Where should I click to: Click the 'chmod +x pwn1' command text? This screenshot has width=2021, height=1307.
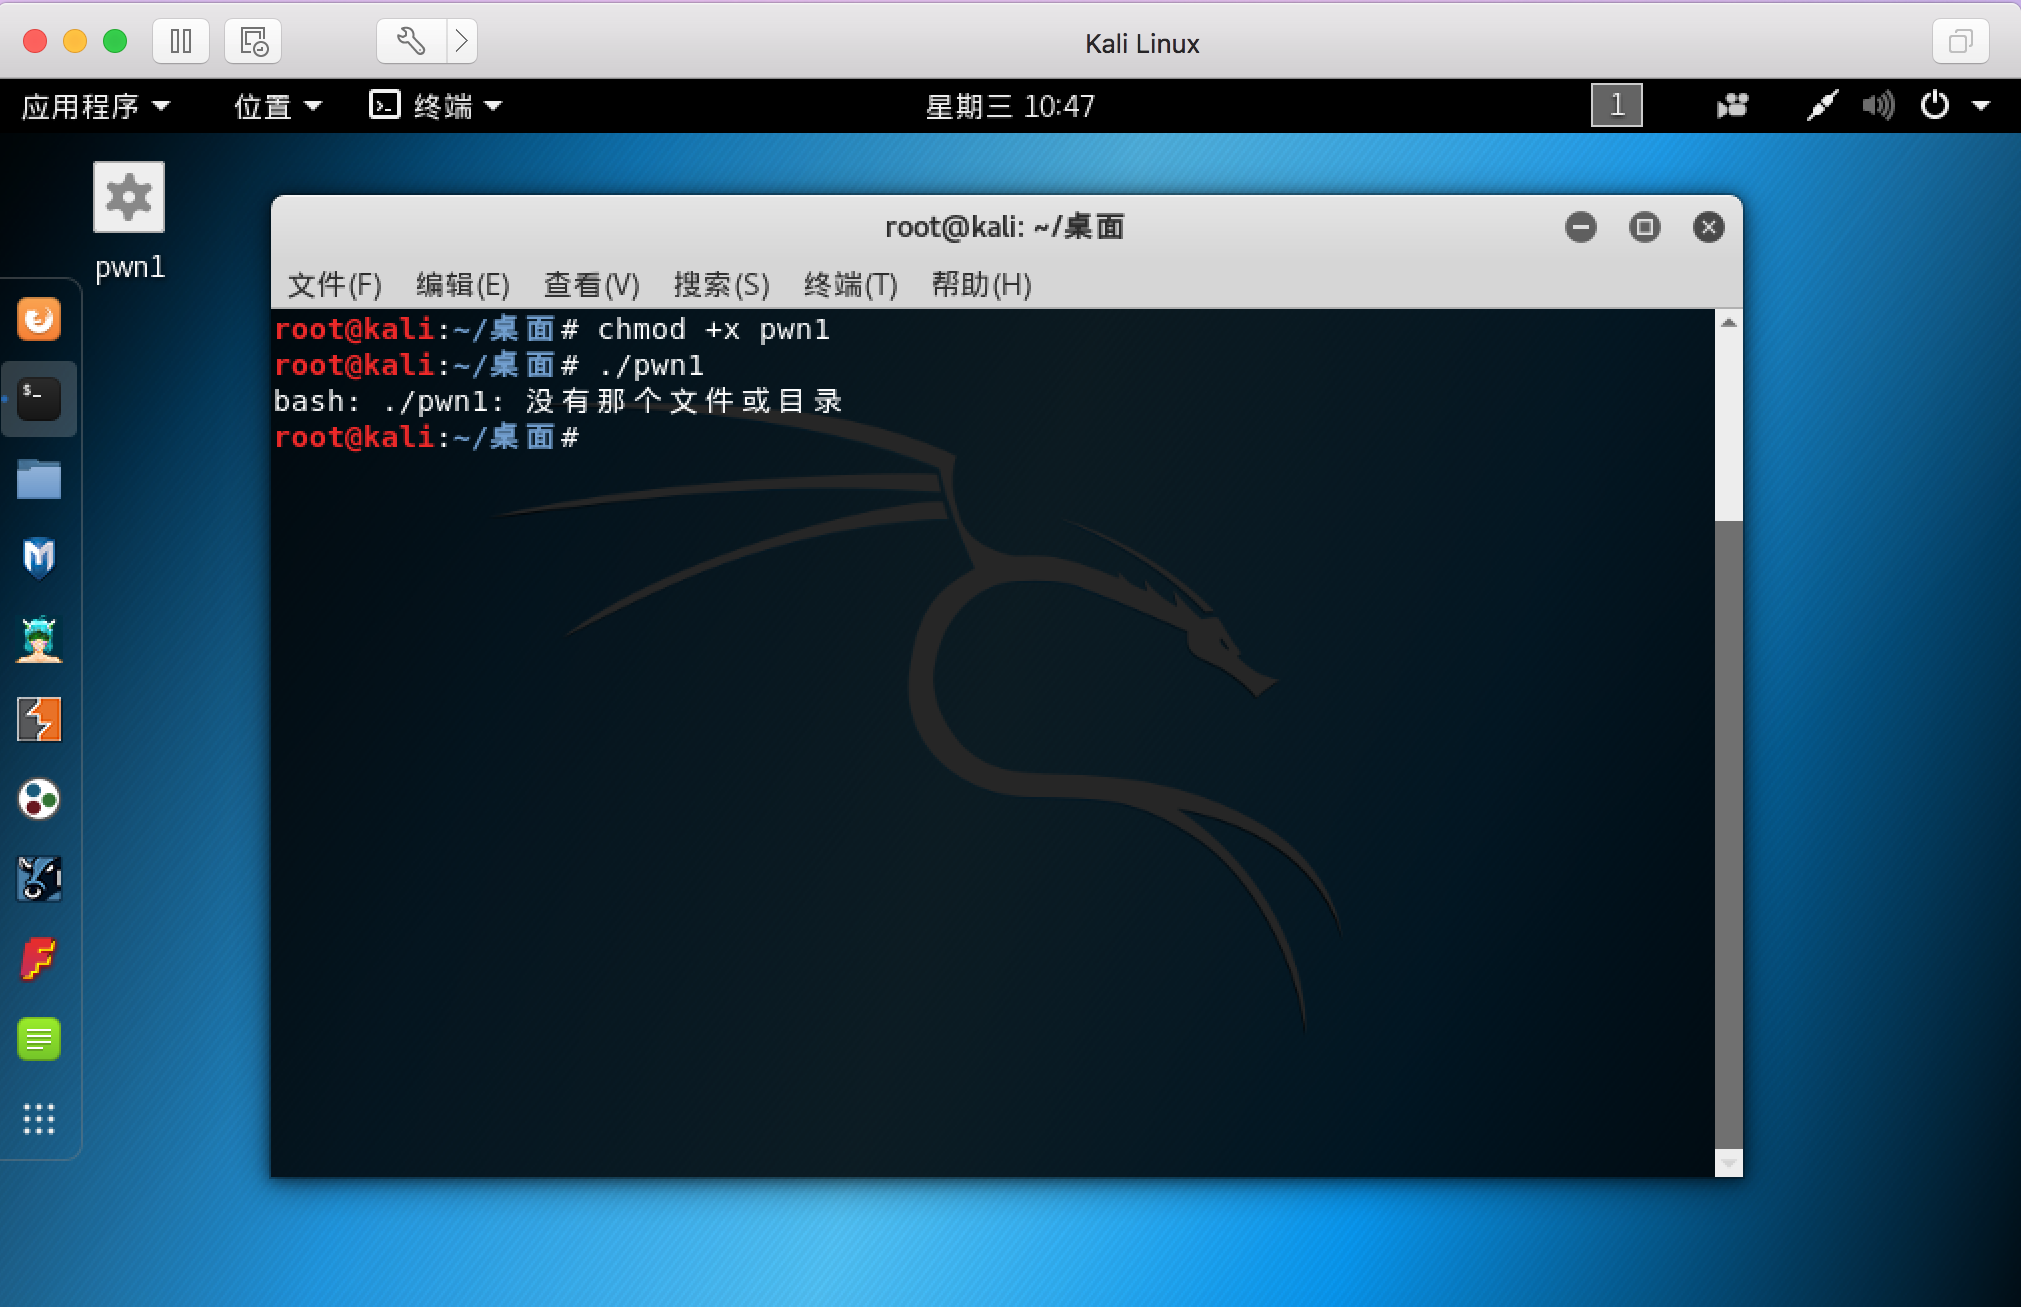(714, 329)
